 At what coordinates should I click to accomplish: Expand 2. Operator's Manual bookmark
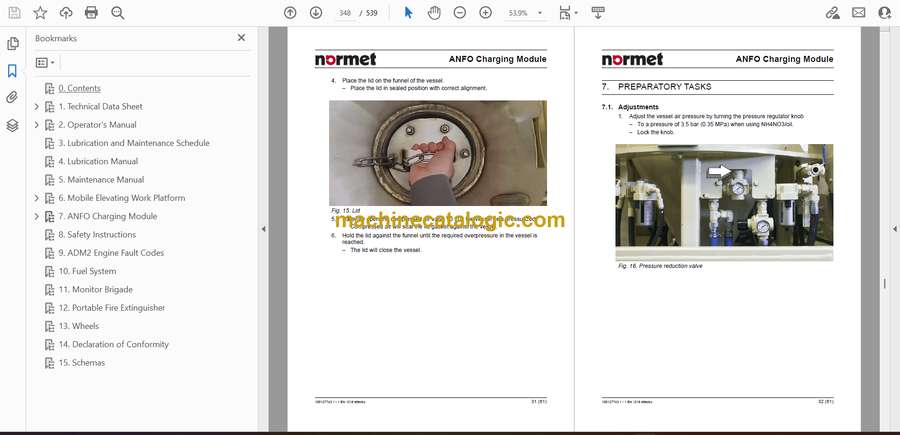pyautogui.click(x=37, y=125)
